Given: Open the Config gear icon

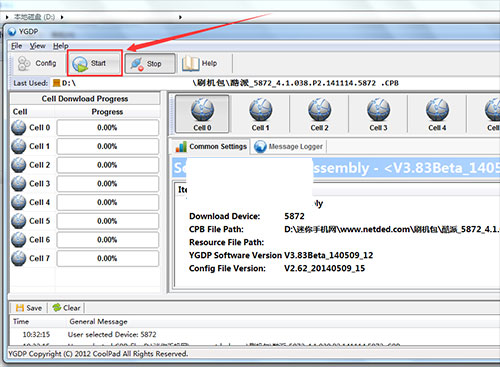Looking at the screenshot, I should click(x=24, y=63).
